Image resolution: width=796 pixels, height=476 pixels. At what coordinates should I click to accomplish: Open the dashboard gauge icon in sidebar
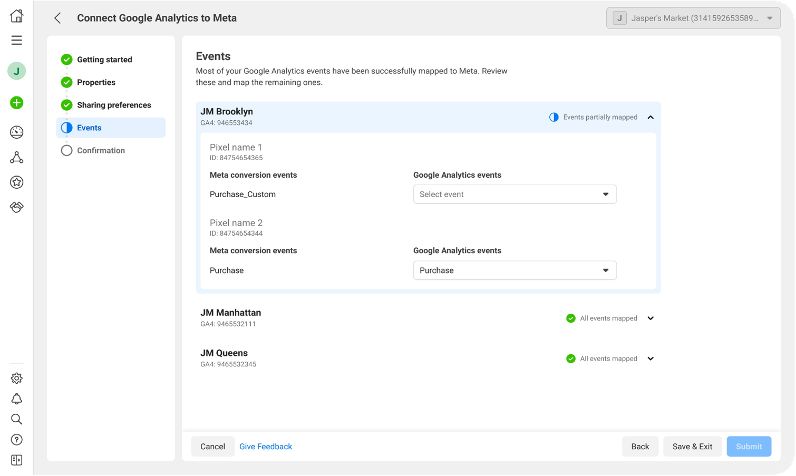[x=17, y=132]
